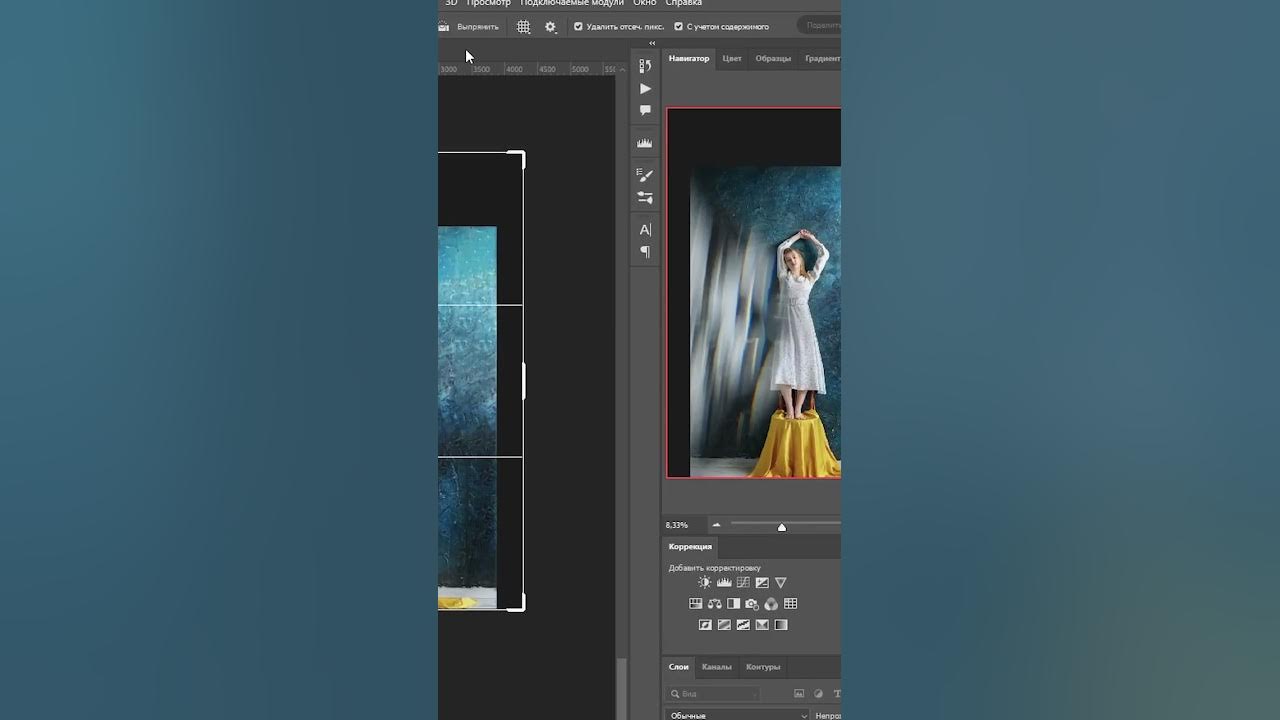Click the zoom out mountain icon in Navigator
This screenshot has height=720, width=1280.
point(716,525)
